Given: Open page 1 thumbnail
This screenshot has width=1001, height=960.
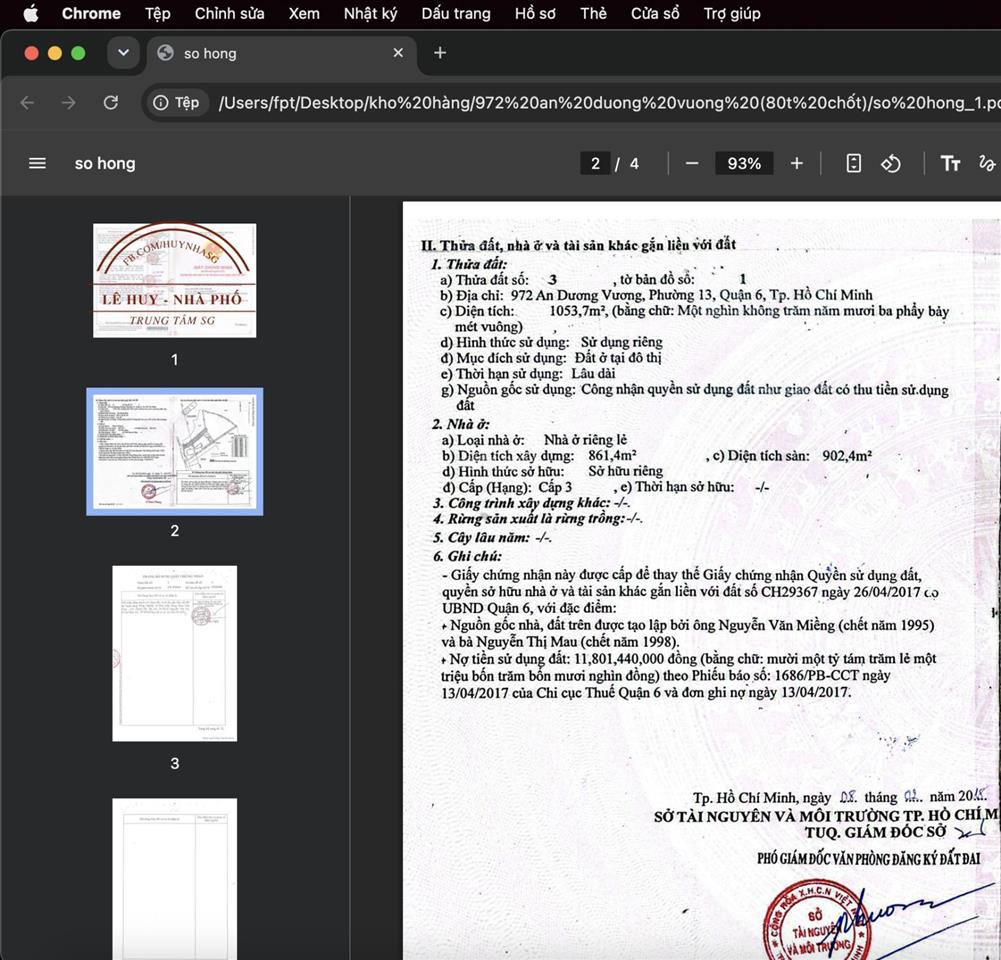Looking at the screenshot, I should [x=174, y=280].
